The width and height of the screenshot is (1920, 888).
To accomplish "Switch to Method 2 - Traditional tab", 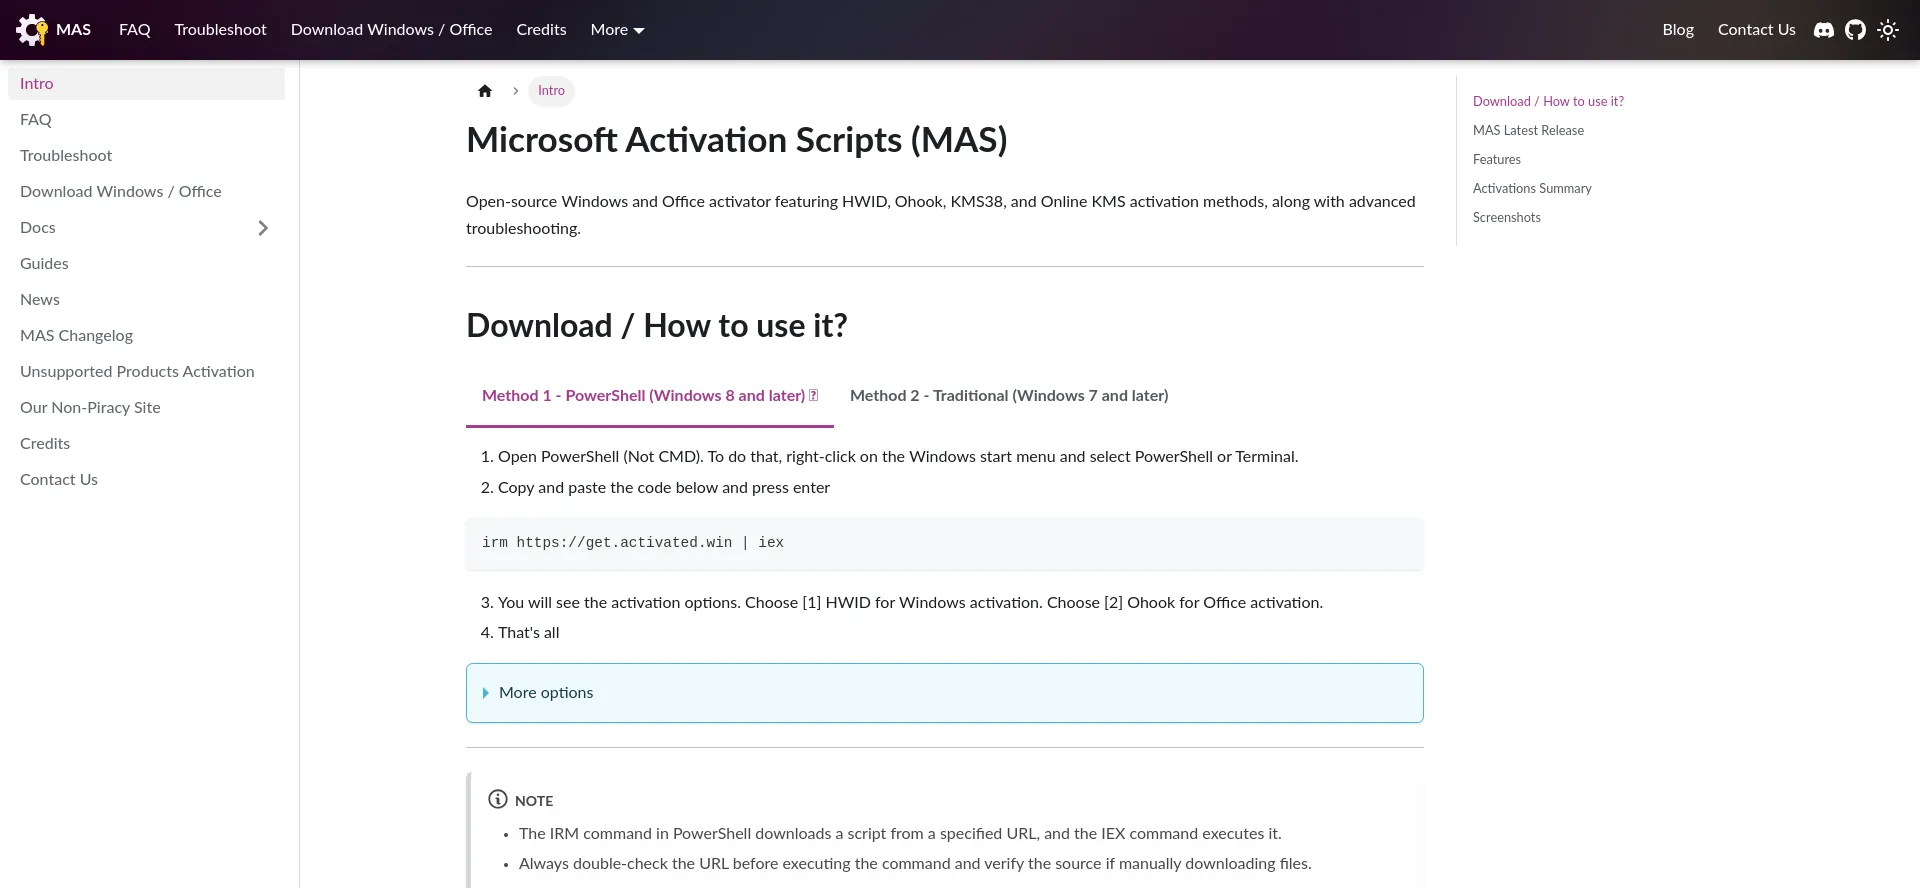I will pos(1009,396).
